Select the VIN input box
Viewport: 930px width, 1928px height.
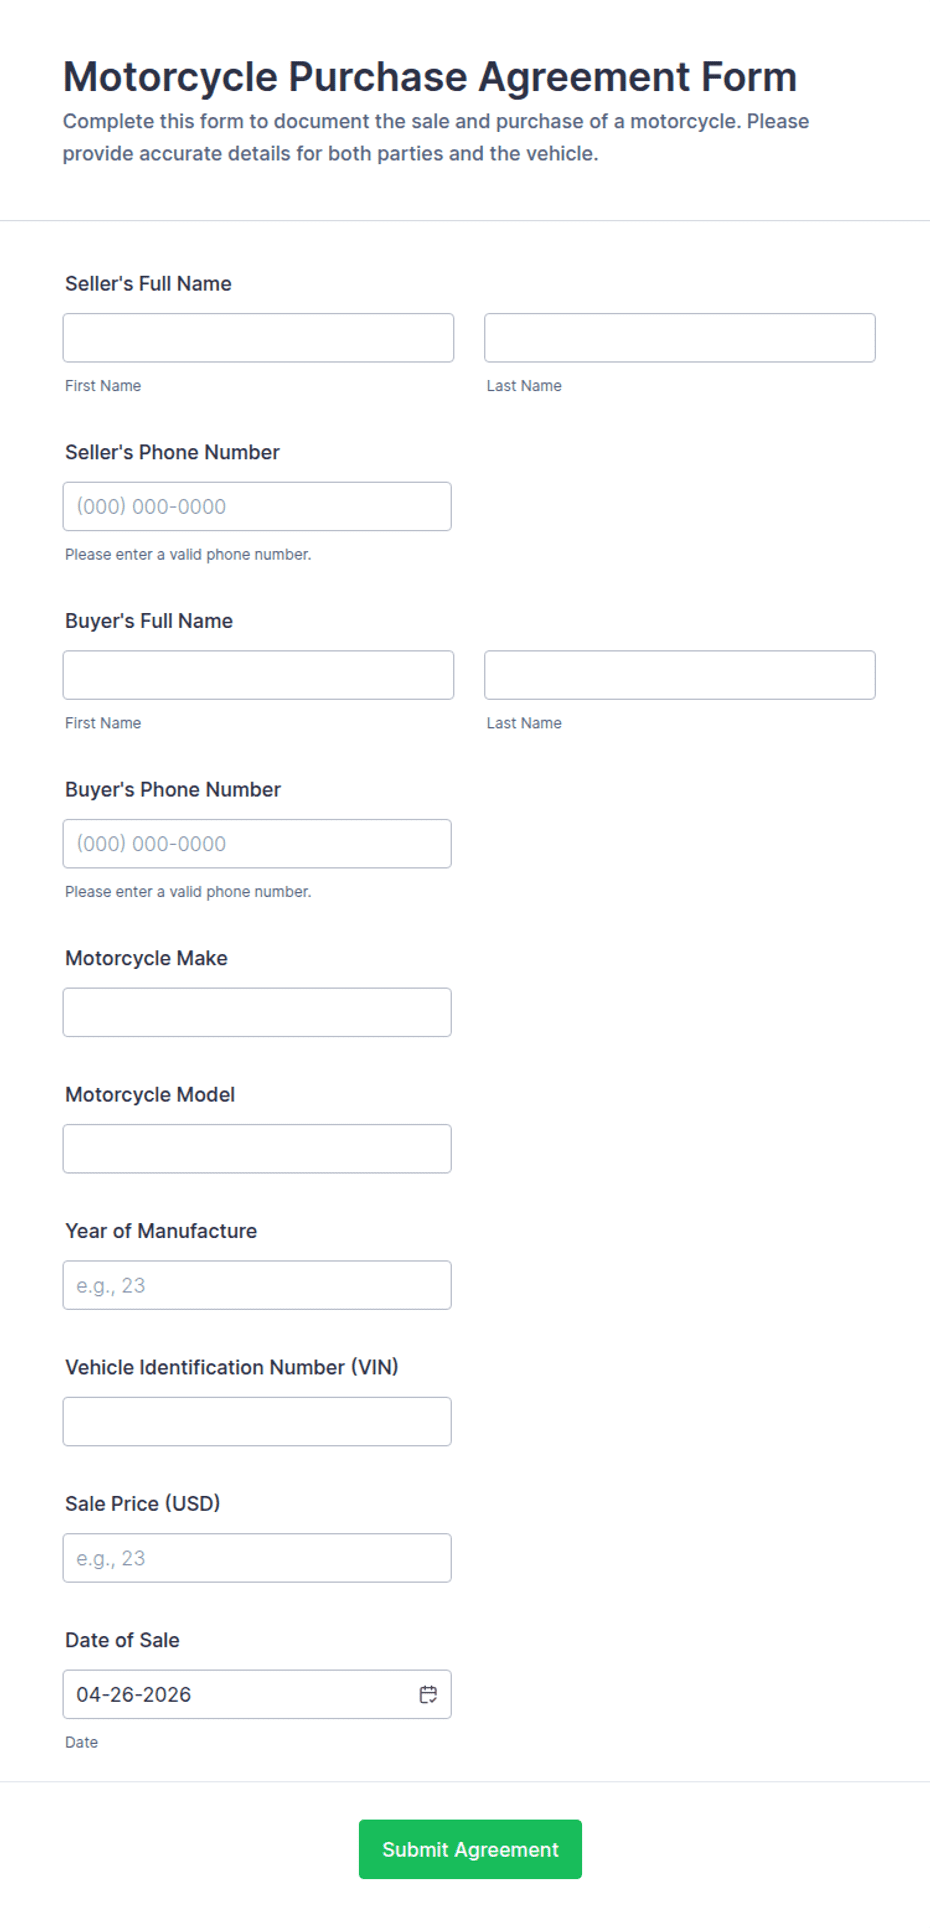[257, 1421]
